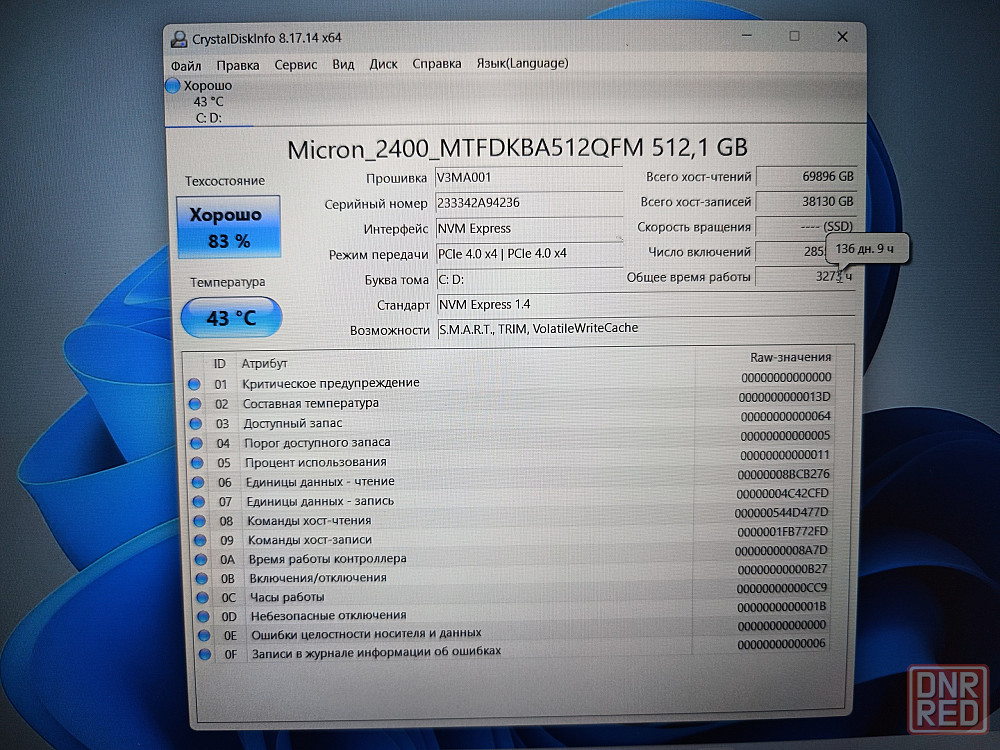Viewport: 1000px width, 750px height.
Task: Open the Справка menu
Action: tap(436, 63)
